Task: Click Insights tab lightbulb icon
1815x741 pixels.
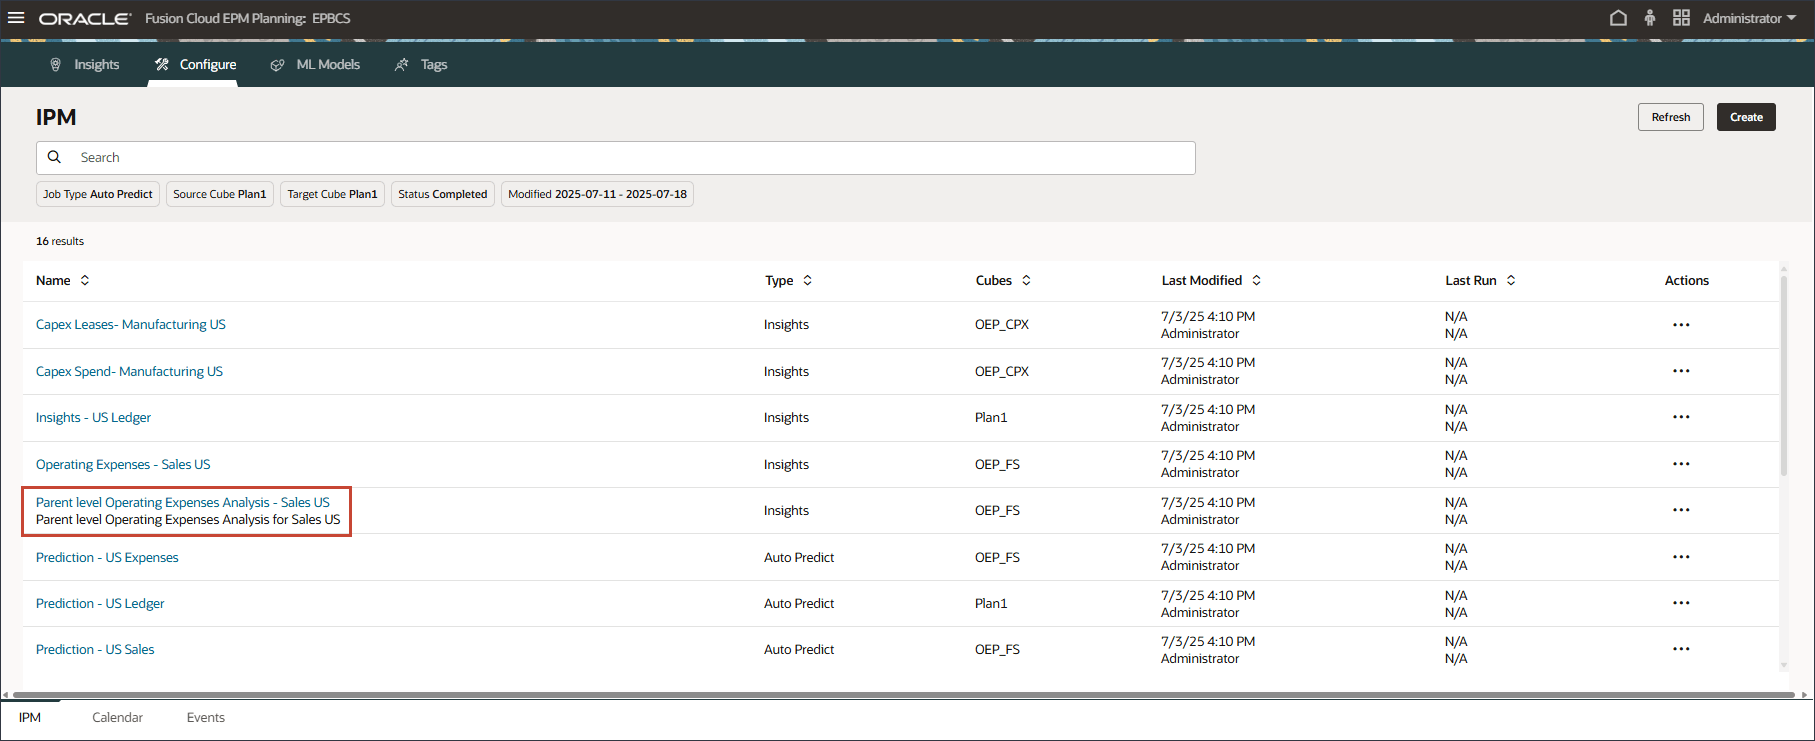Action: click(55, 64)
